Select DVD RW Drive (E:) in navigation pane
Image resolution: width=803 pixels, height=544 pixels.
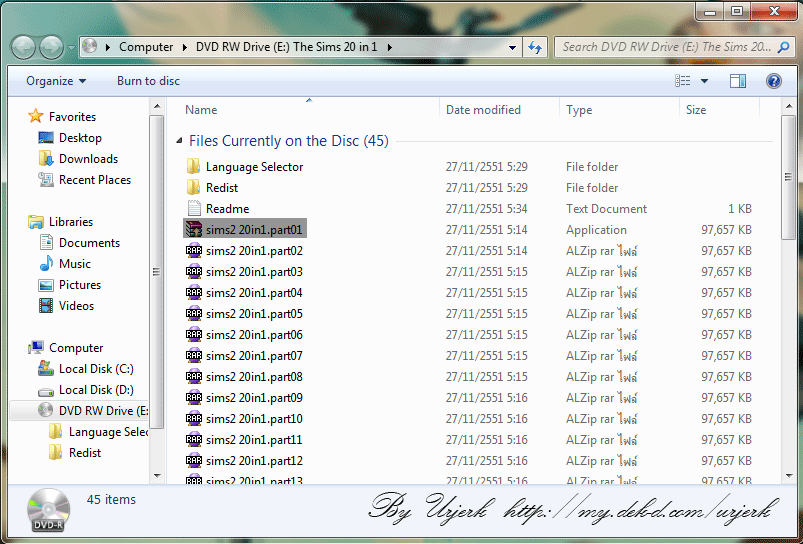[x=79, y=411]
